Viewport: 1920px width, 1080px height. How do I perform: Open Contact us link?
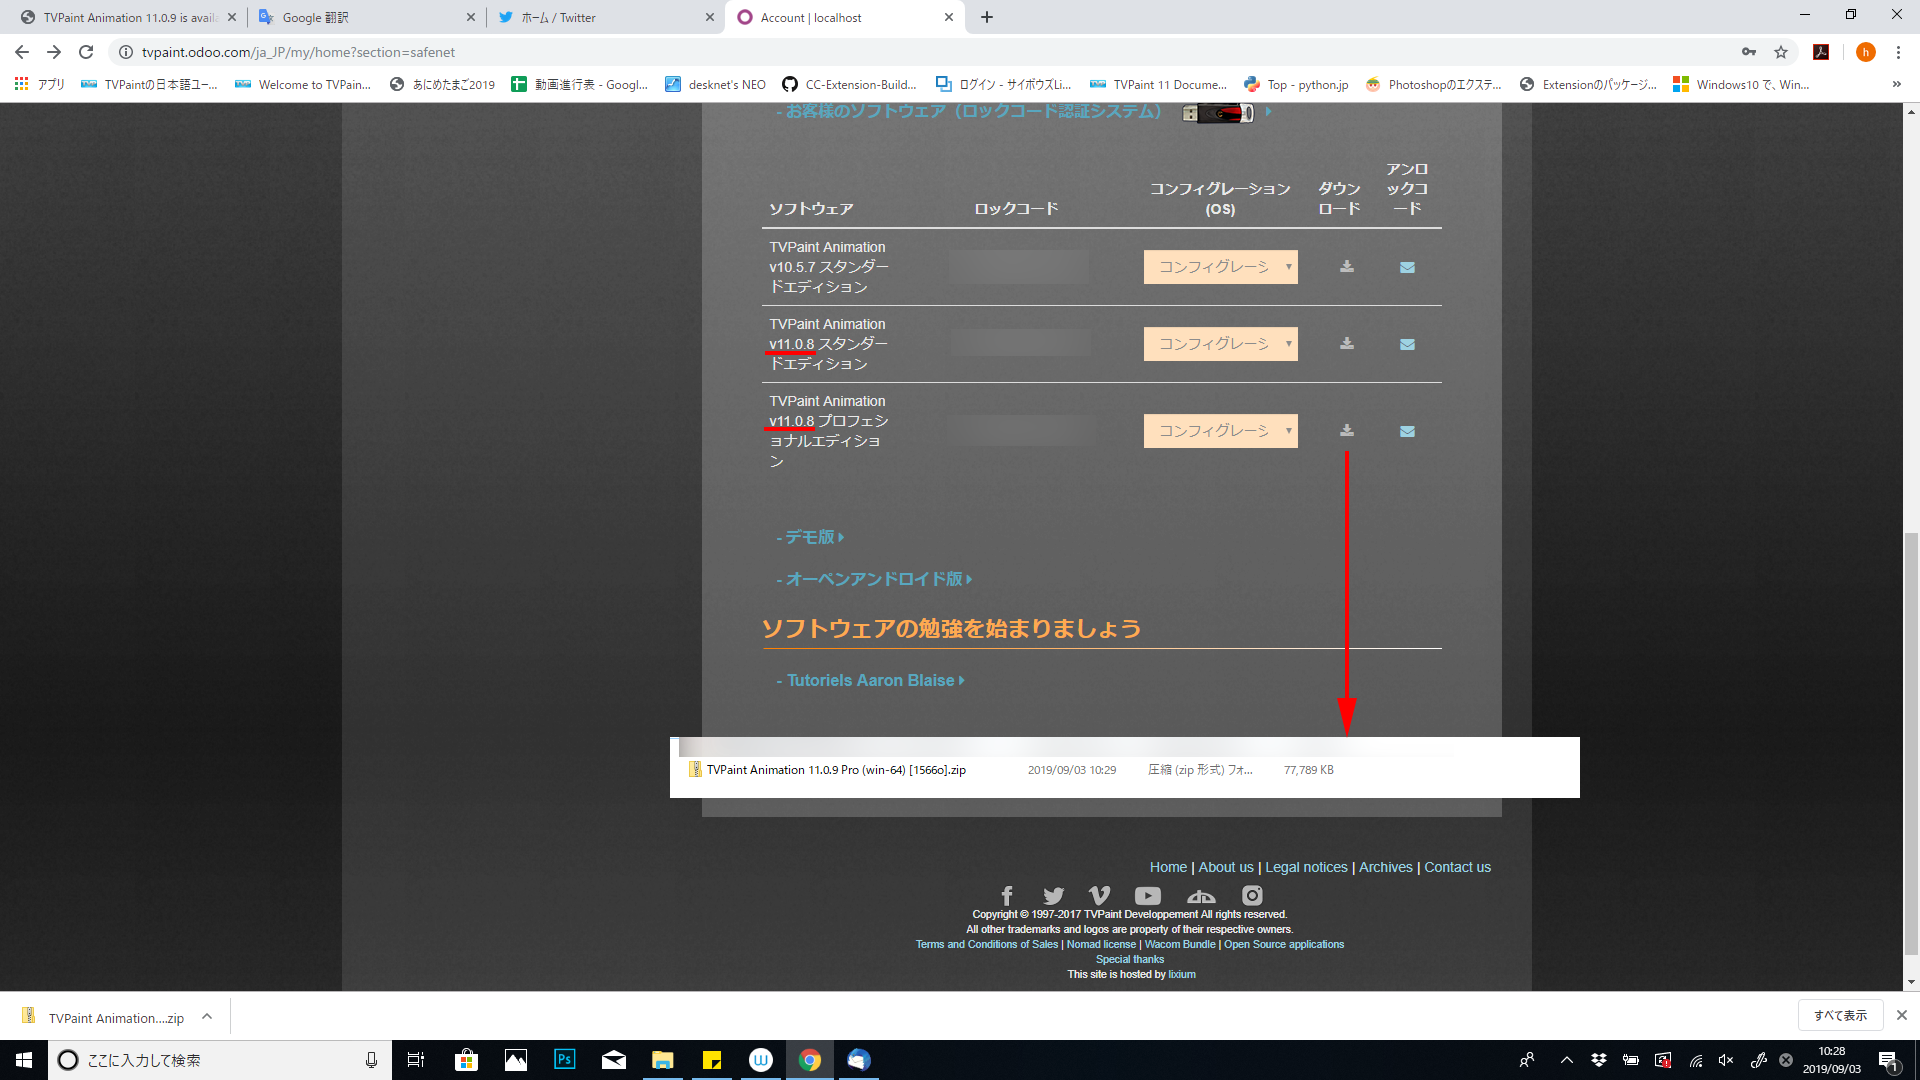[1457, 867]
